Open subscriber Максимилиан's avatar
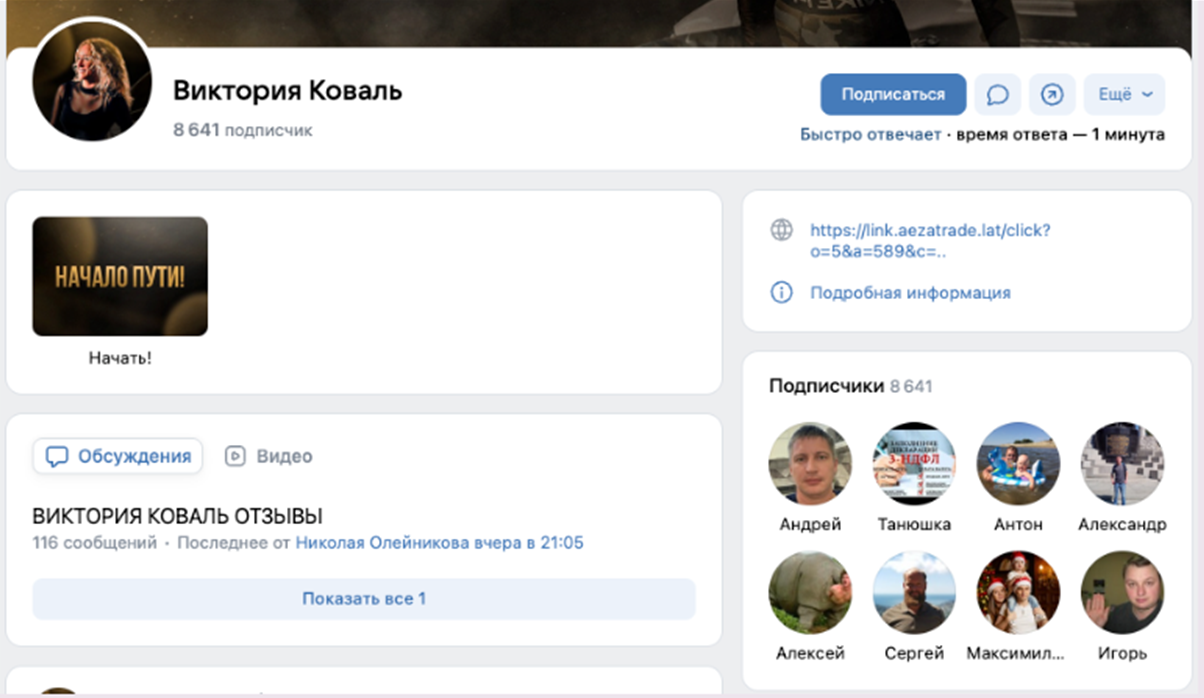Image resolution: width=1204 pixels, height=698 pixels. [x=1018, y=592]
